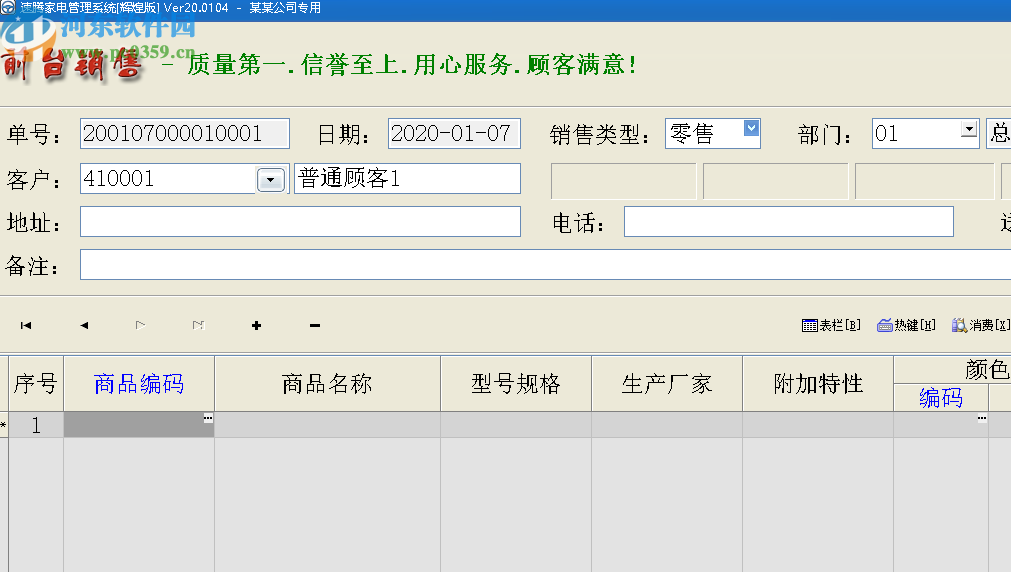Click the 部门 combo box showing 01
The width and height of the screenshot is (1011, 572).
click(925, 133)
